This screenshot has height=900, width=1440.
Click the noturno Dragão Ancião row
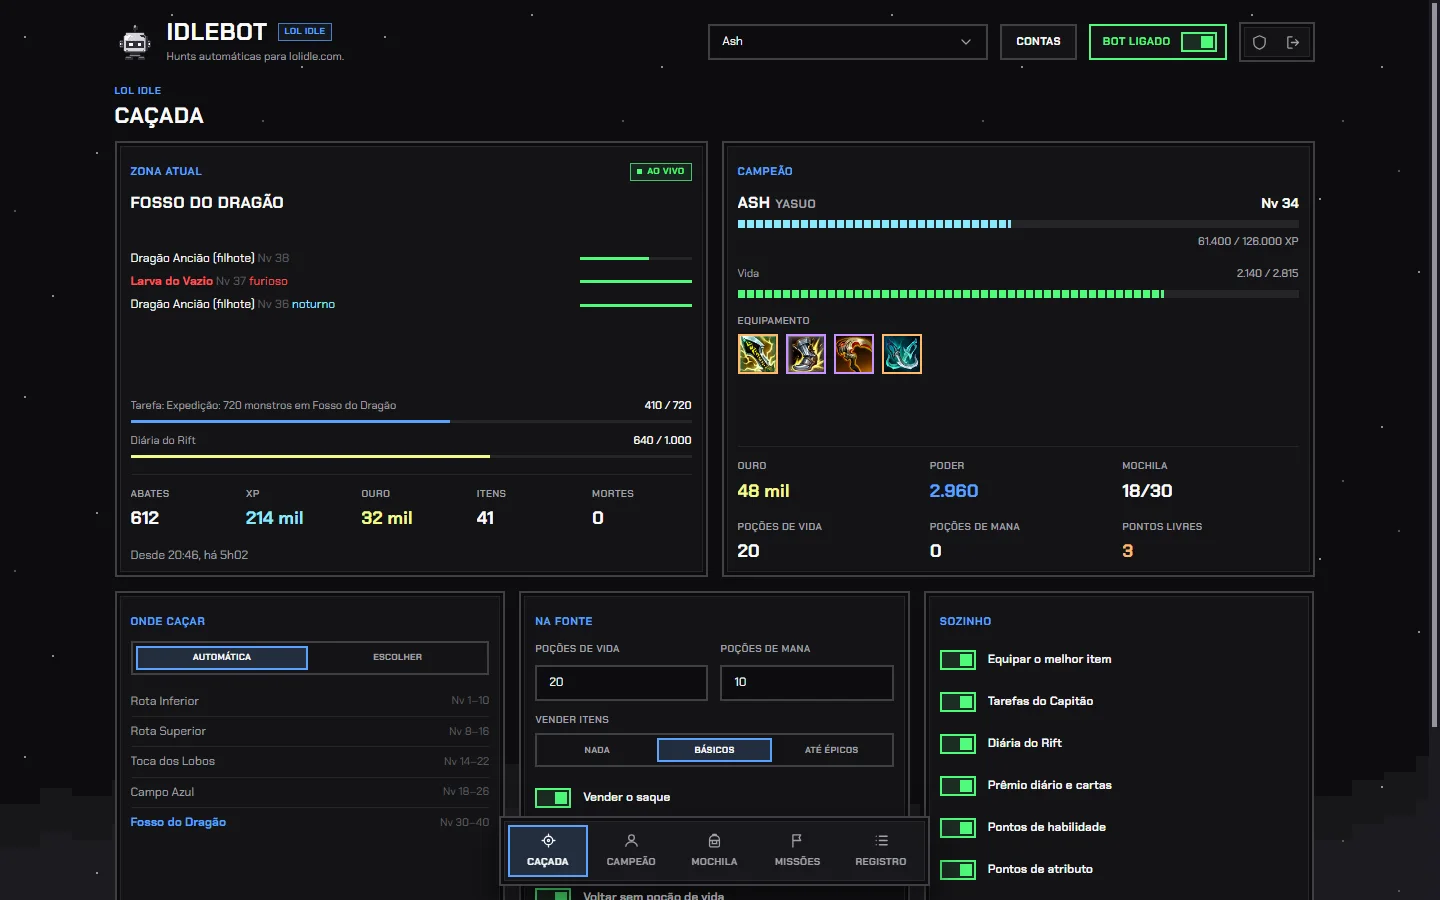point(411,304)
